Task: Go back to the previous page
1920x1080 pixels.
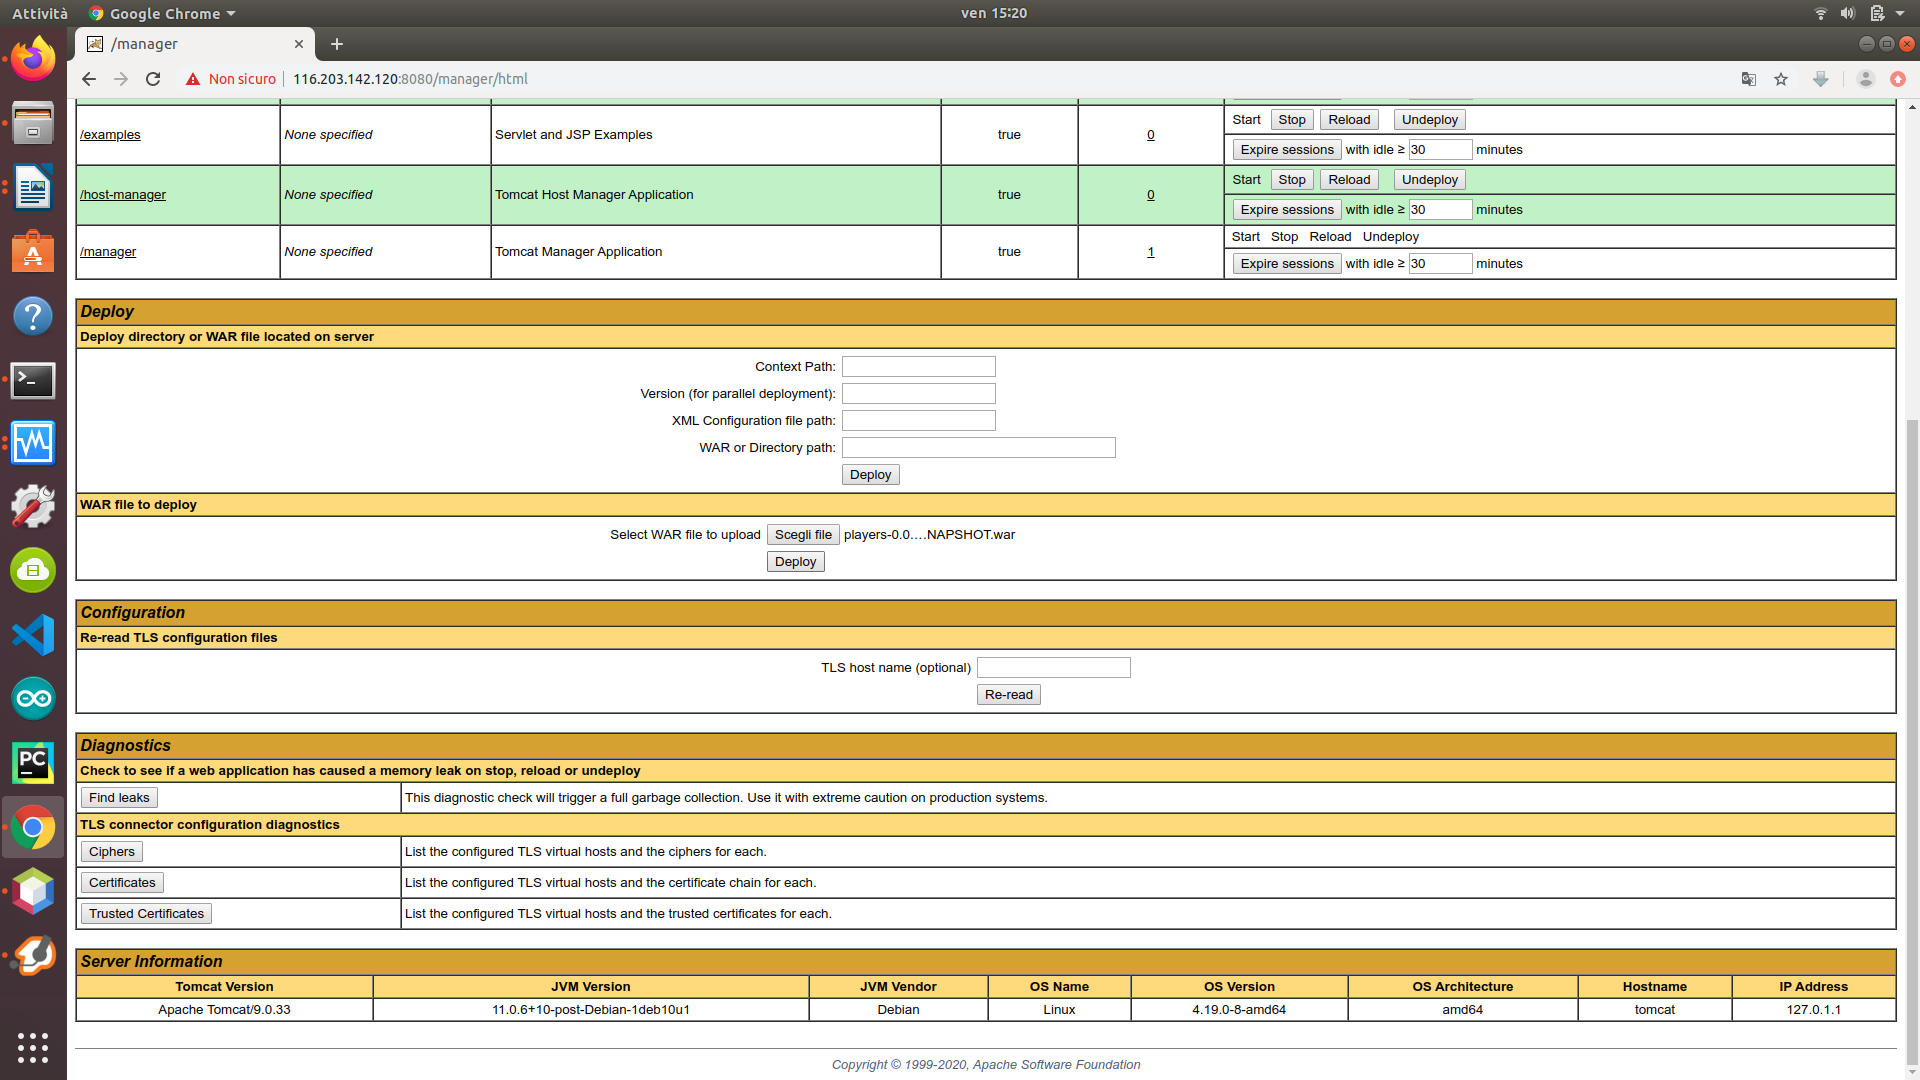Action: click(89, 79)
